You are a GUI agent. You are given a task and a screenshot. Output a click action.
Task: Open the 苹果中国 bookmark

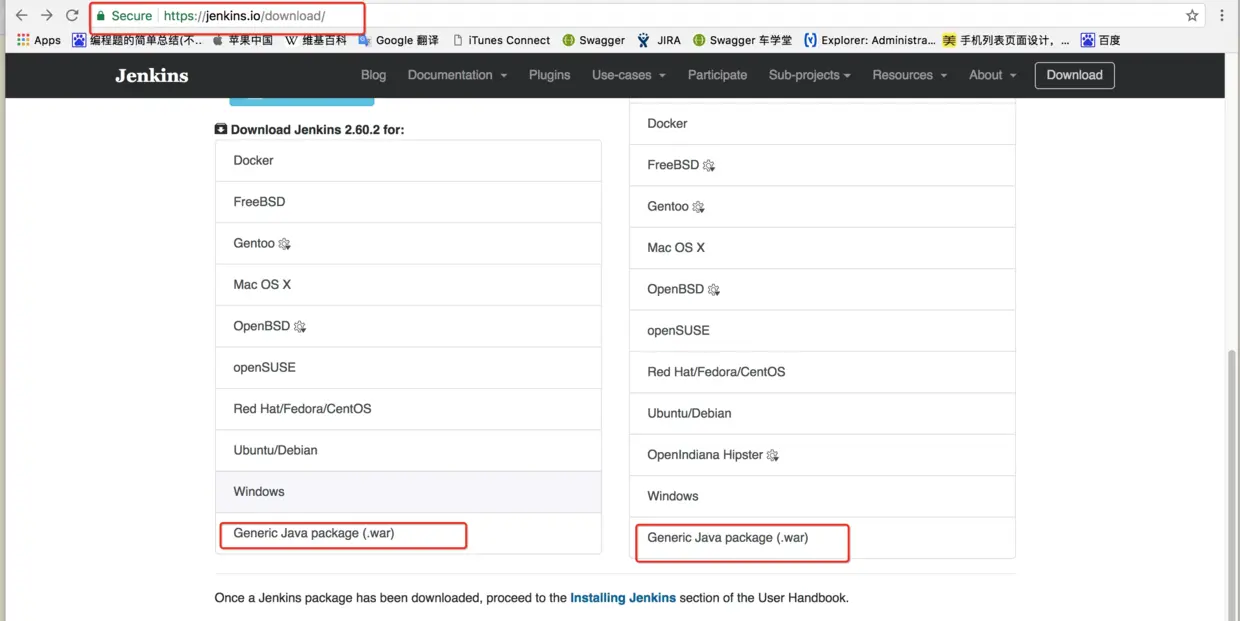click(241, 40)
